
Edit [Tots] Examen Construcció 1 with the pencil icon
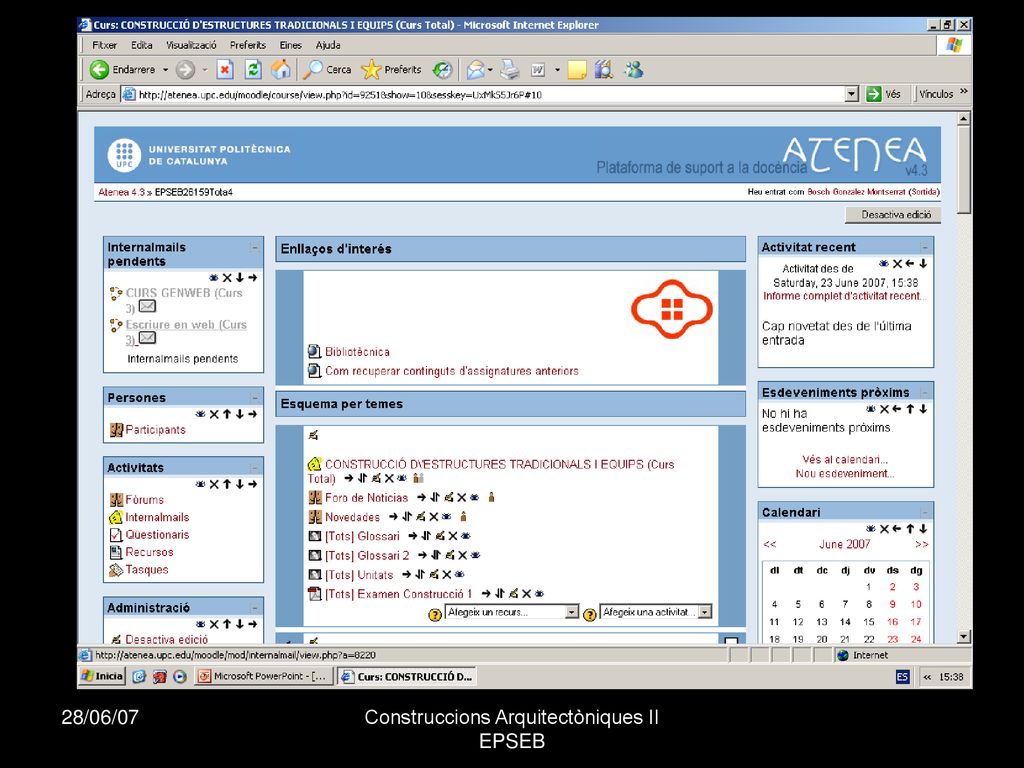pyautogui.click(x=513, y=594)
